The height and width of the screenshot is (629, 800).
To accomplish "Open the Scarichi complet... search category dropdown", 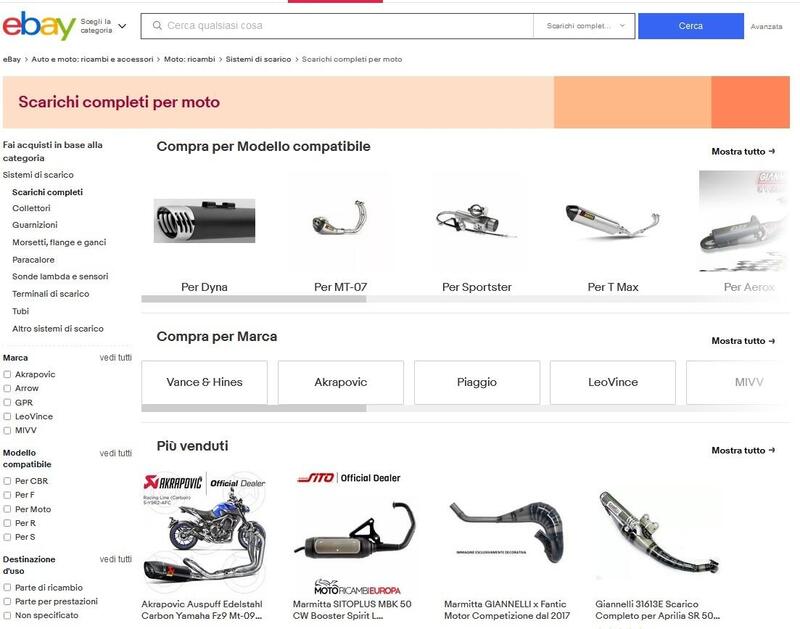I will [585, 26].
